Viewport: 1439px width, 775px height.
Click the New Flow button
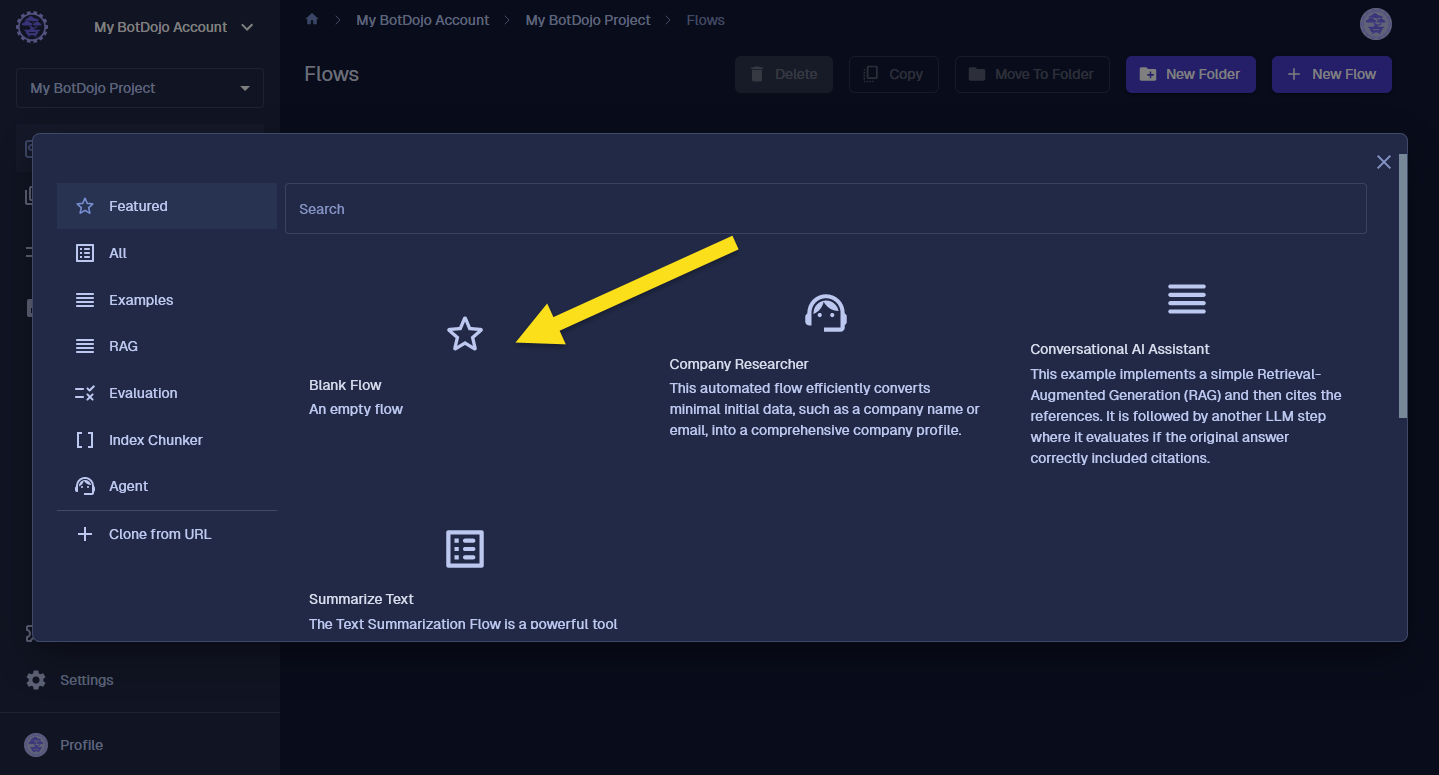tap(1331, 74)
